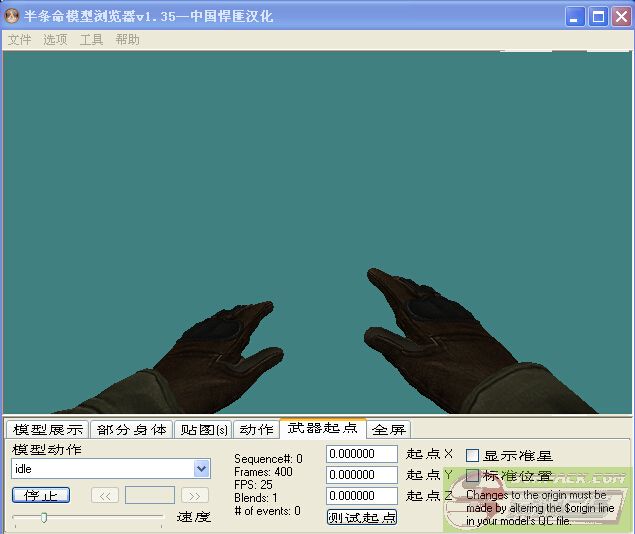Enable the 显示准星 checkbox
This screenshot has height=534, width=635.
(473, 455)
